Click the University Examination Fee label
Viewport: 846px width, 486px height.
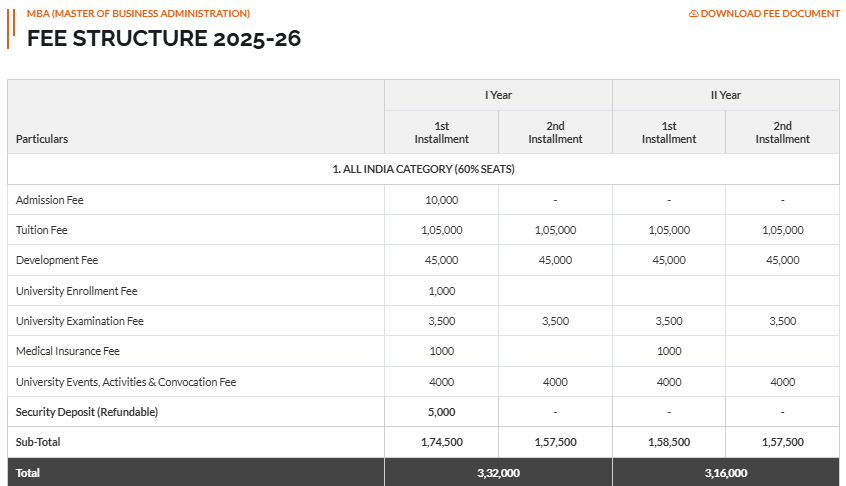[80, 321]
